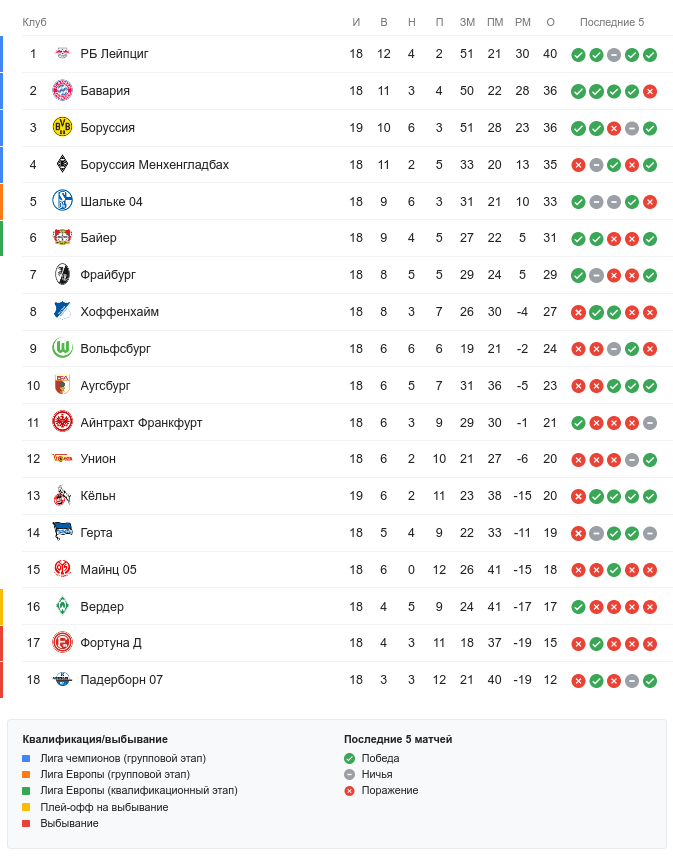Screen dimensions: 673x856
Task: Click Bavaria's latest loss result icon
Action: [x=650, y=91]
